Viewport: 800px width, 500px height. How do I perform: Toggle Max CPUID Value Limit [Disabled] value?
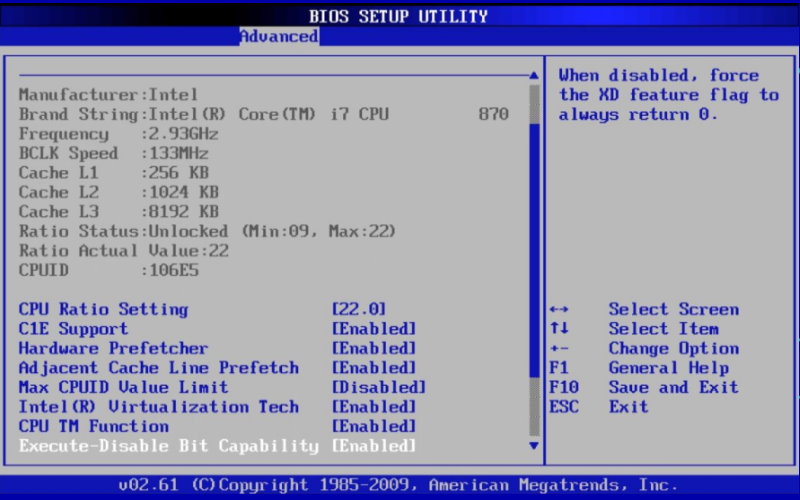(379, 387)
